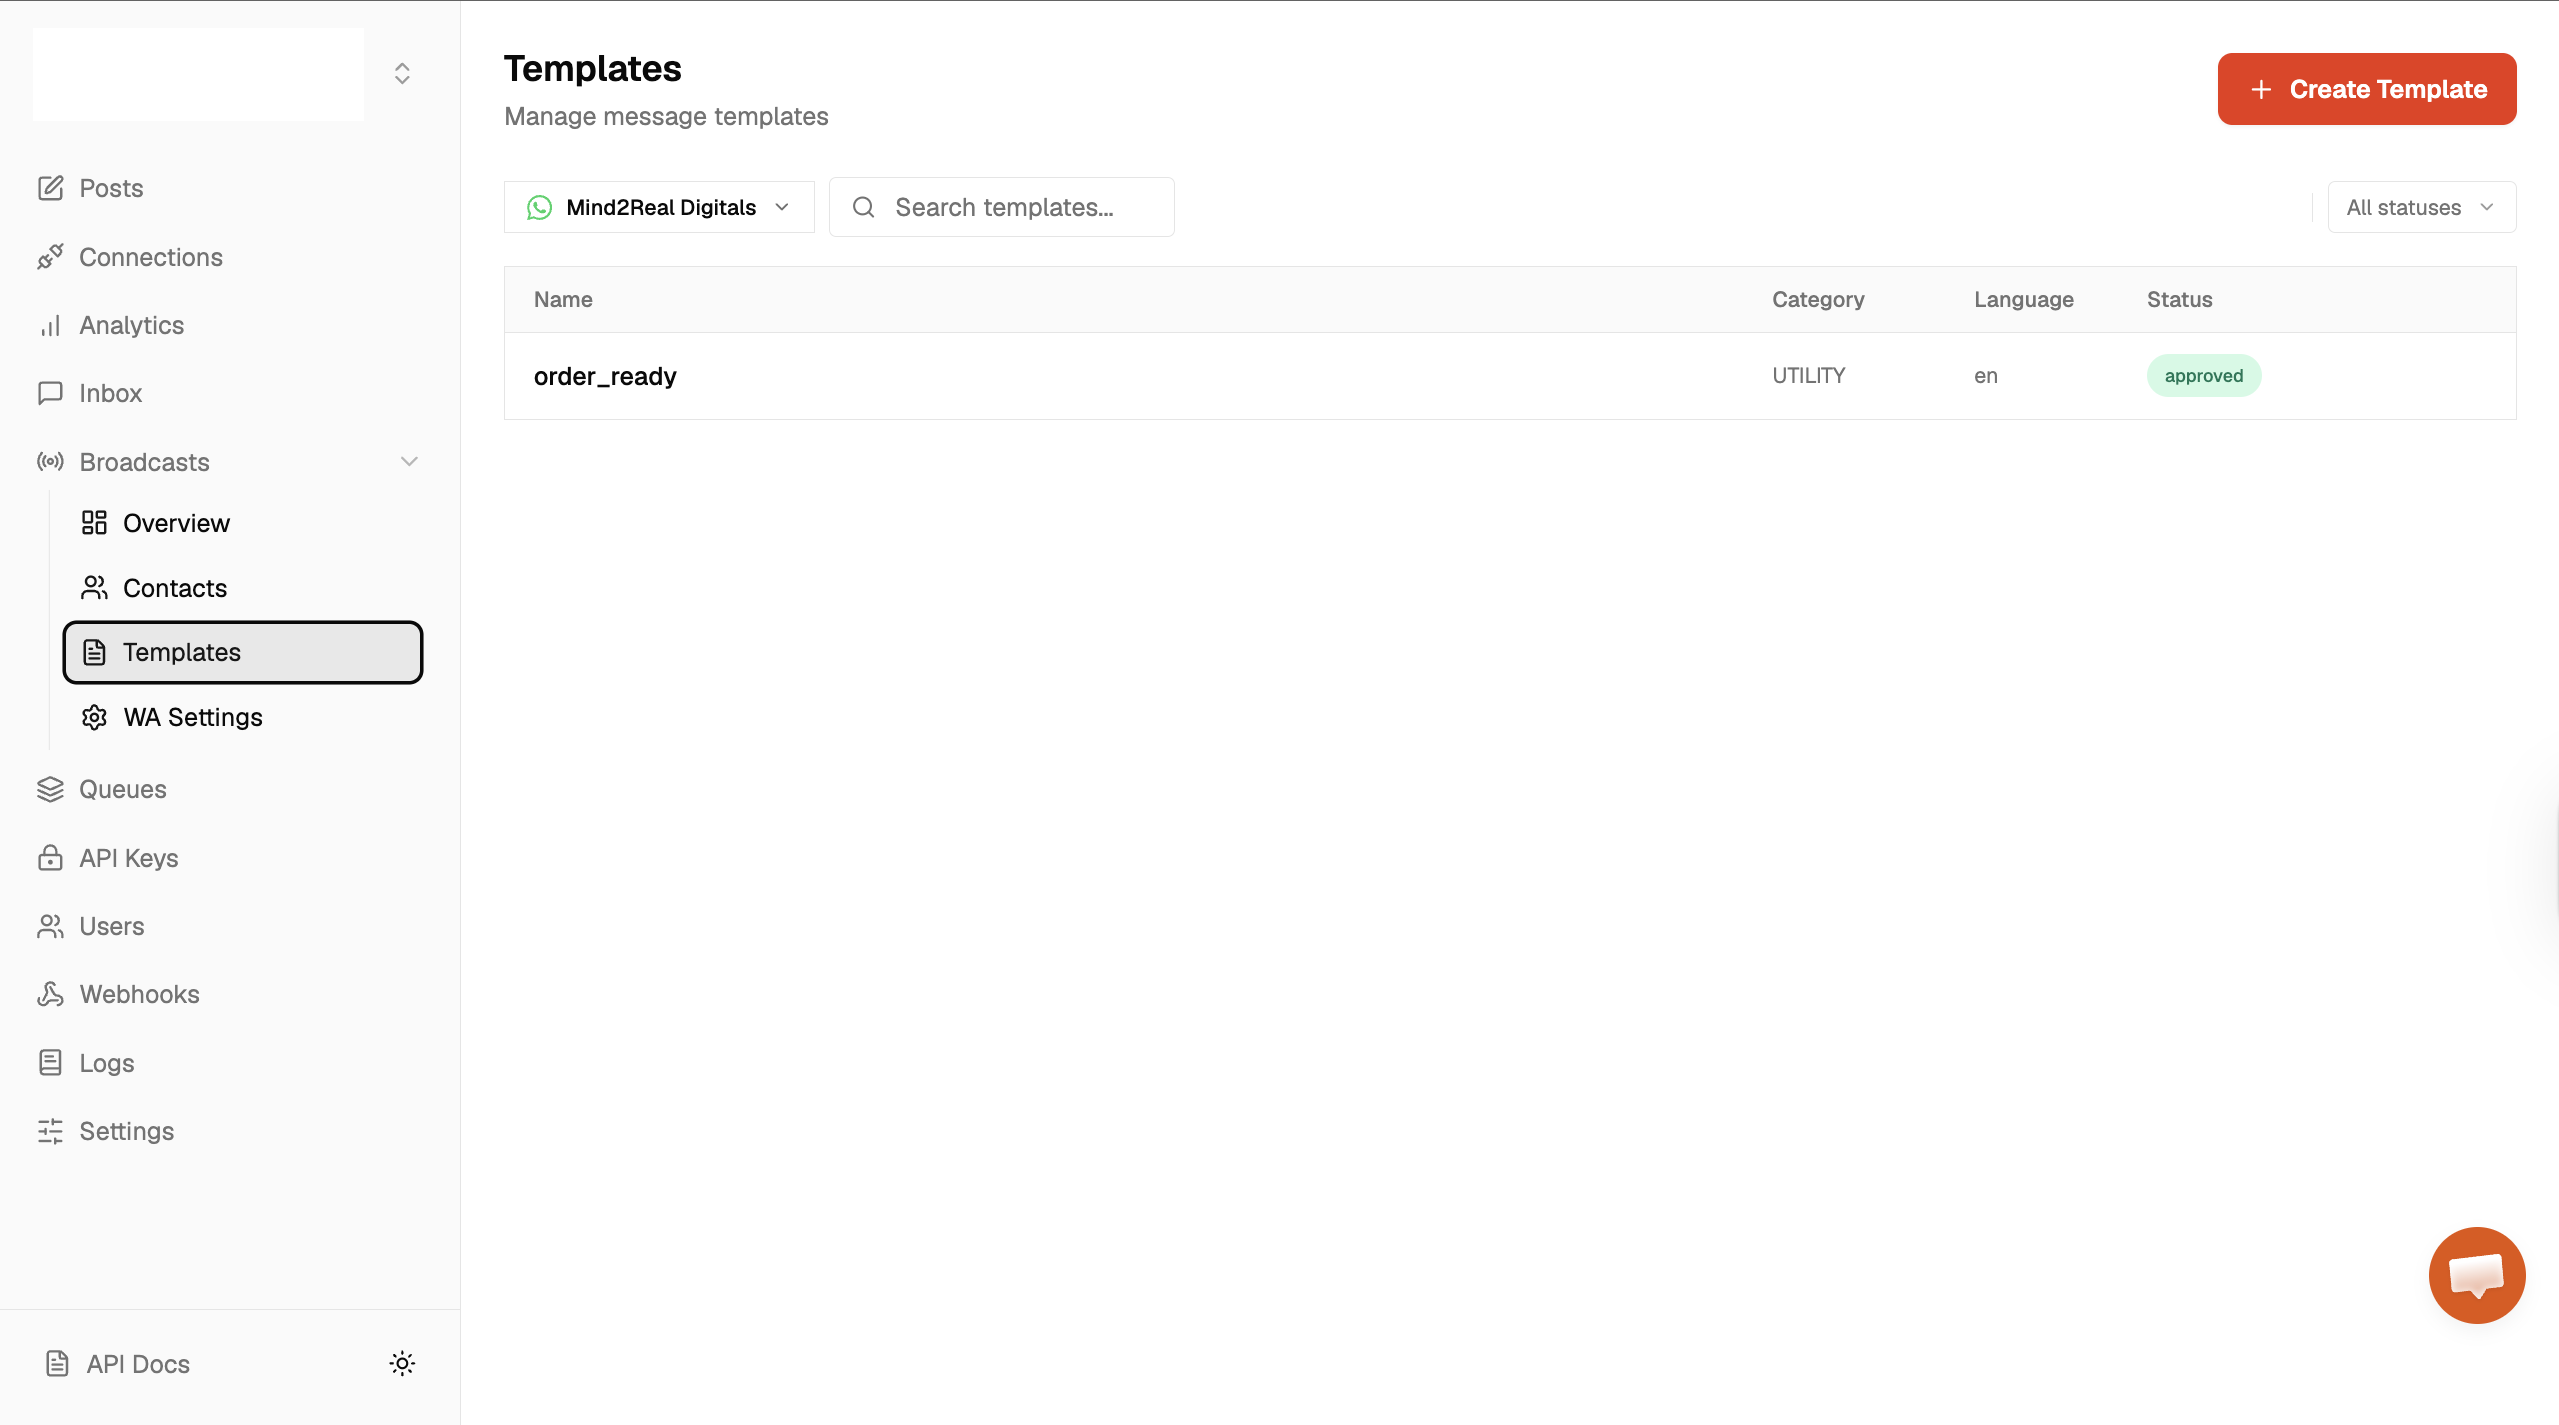Click the Search templates input field
Screen dimensions: 2559x1425
pos(1003,207)
